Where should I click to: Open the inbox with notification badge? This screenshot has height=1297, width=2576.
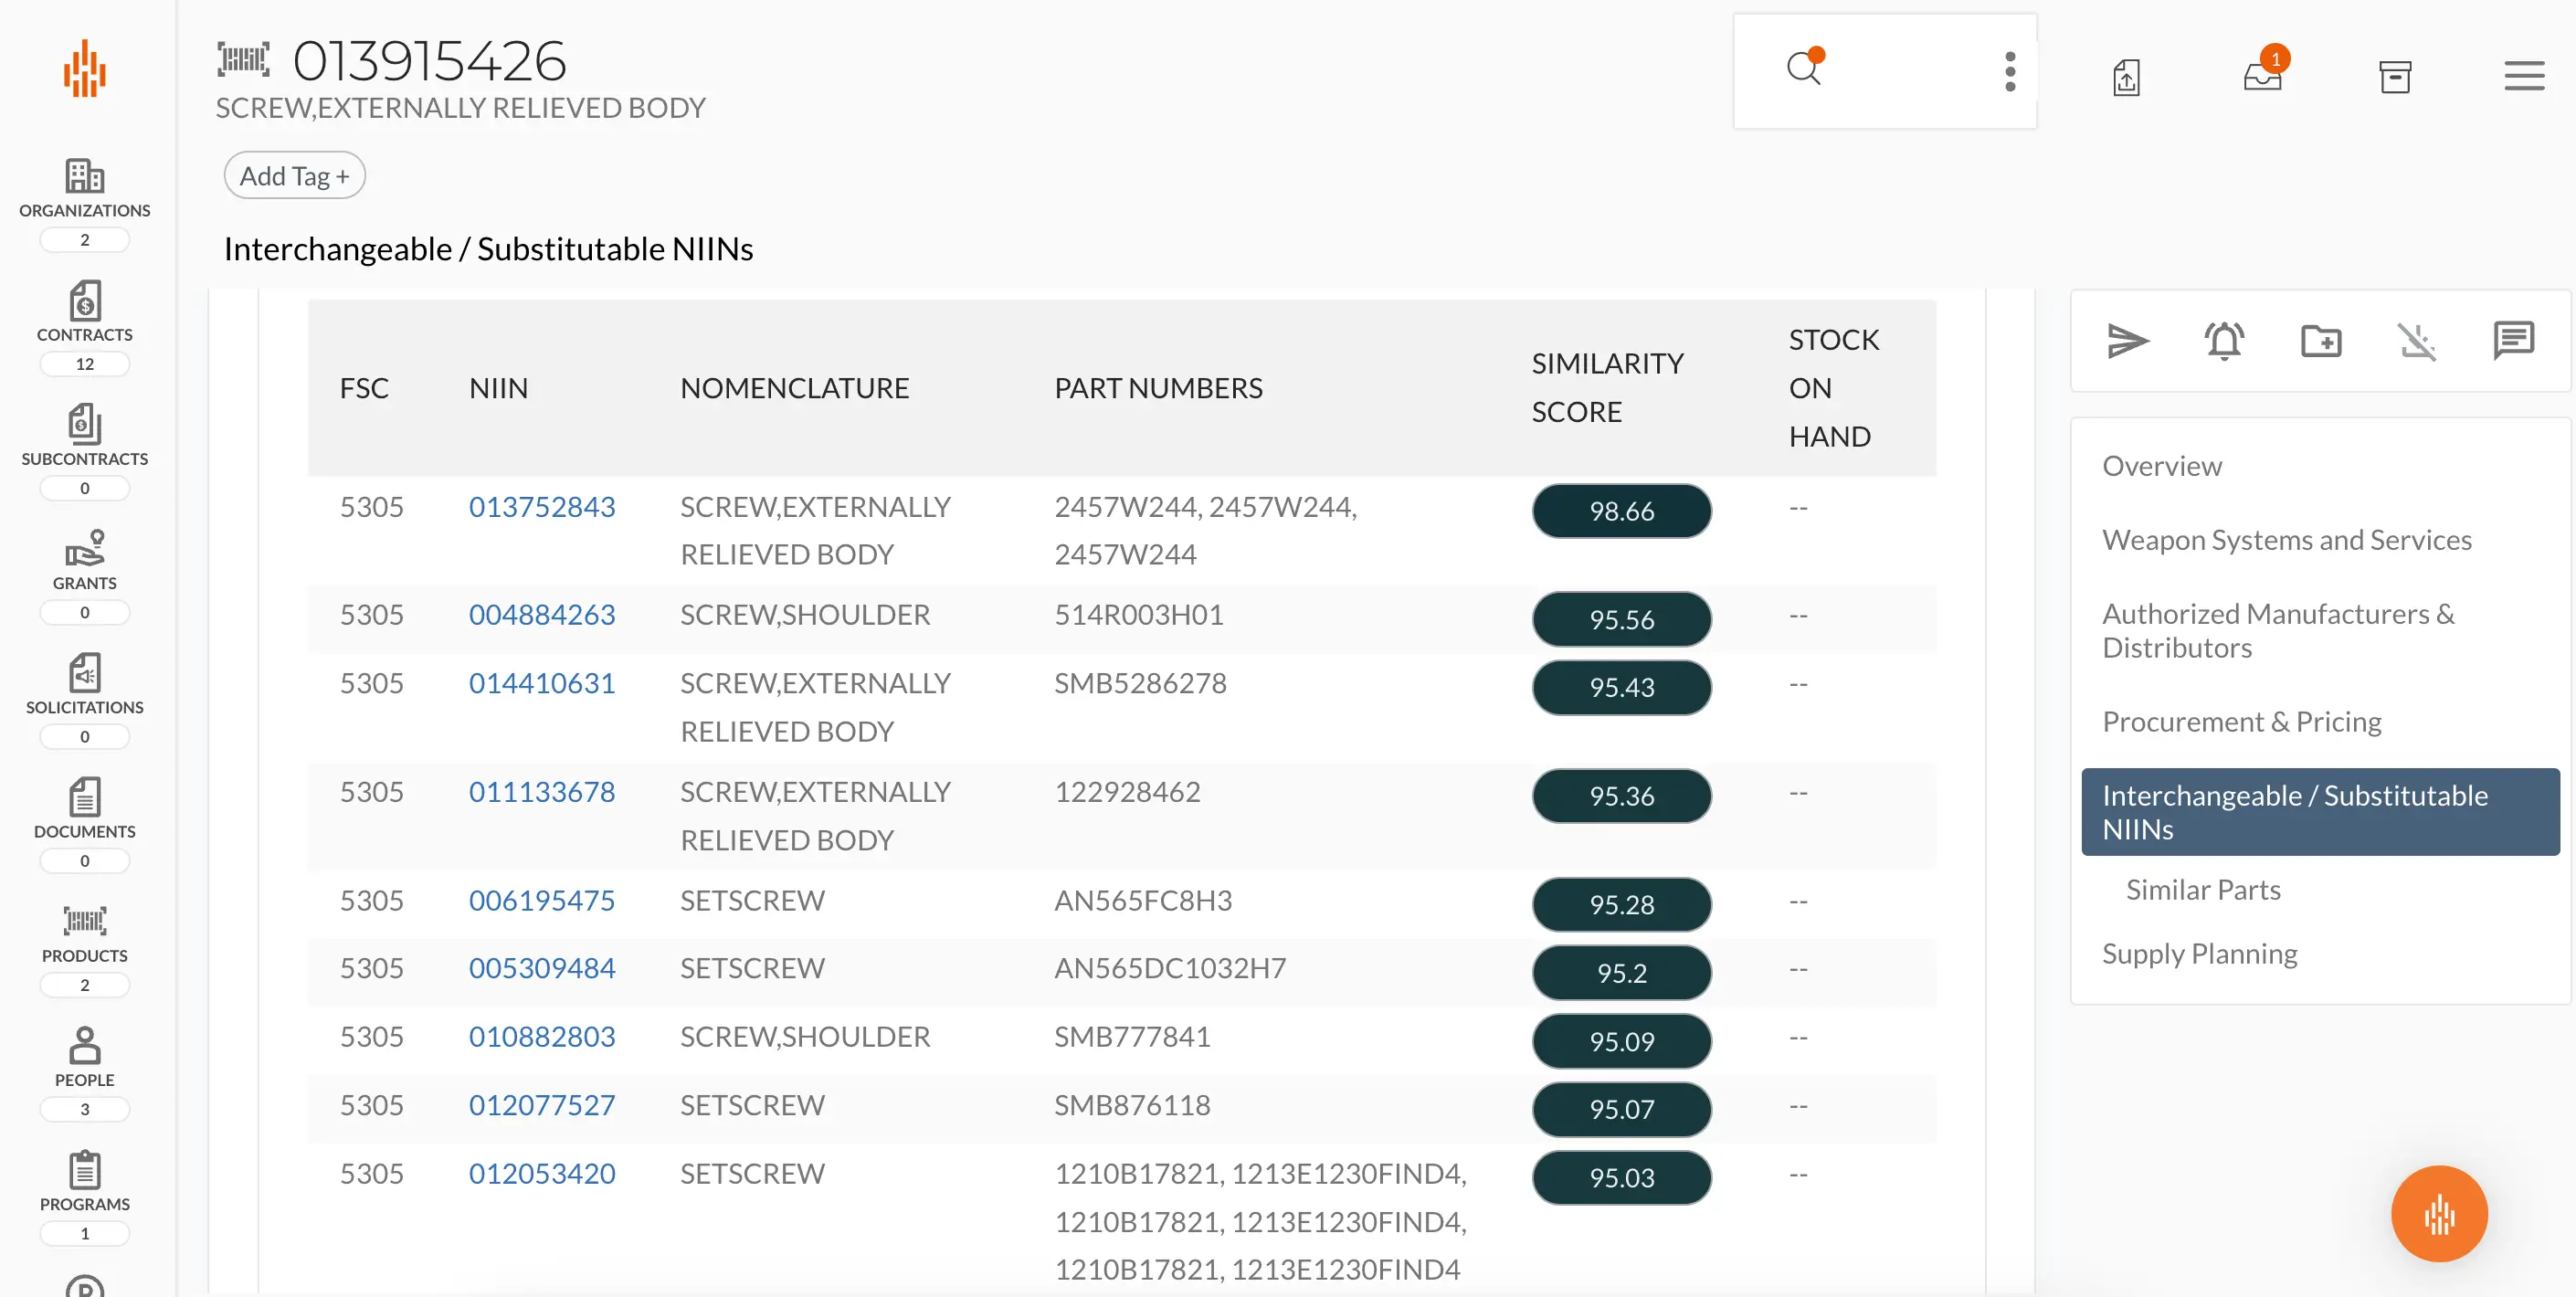click(2262, 77)
